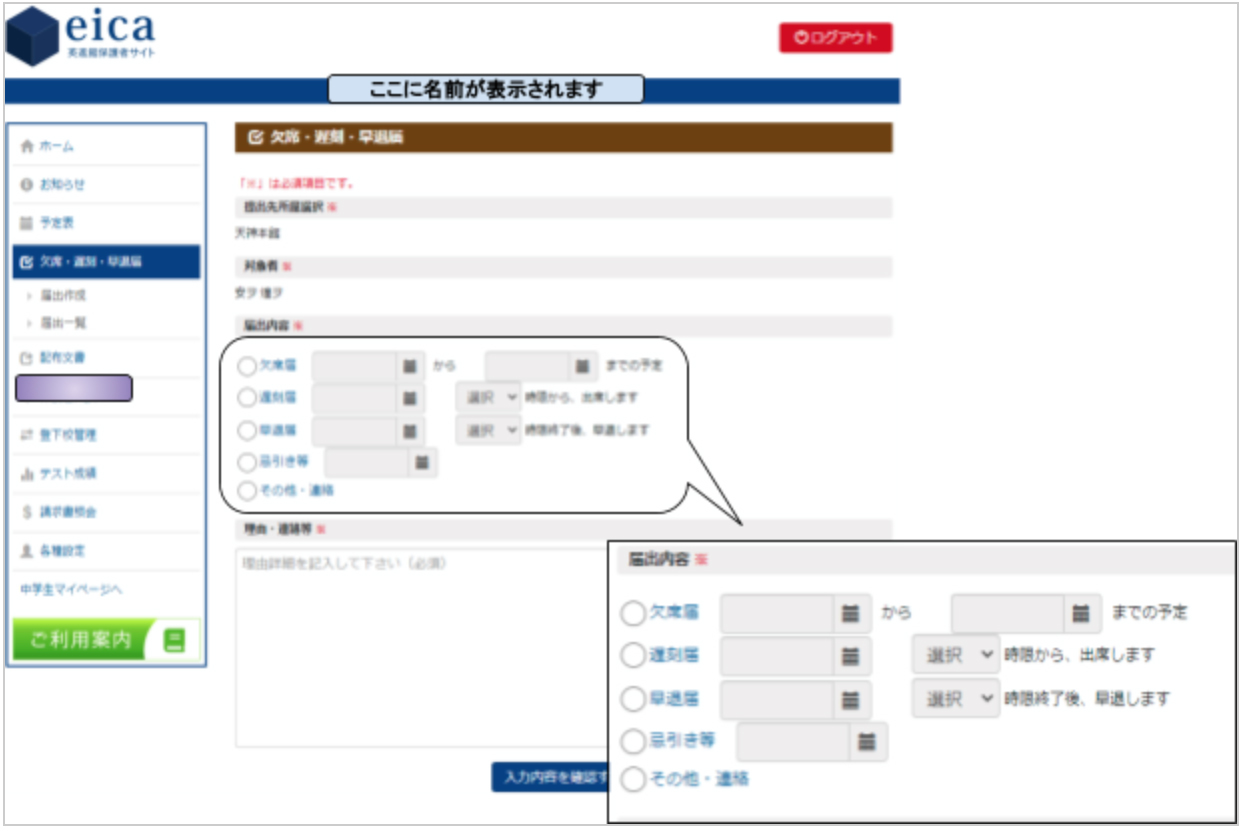Click the 理由・連絡等 reason text area
Screen dimensions: 1242x831
click(422, 647)
